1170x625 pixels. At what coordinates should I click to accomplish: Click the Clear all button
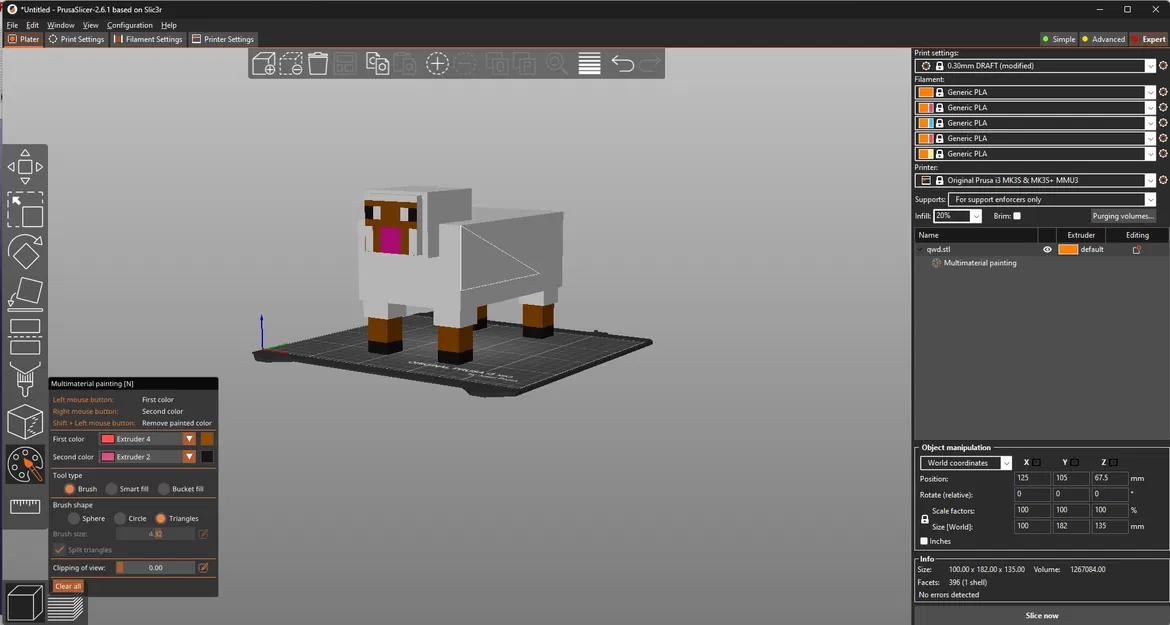click(66, 586)
